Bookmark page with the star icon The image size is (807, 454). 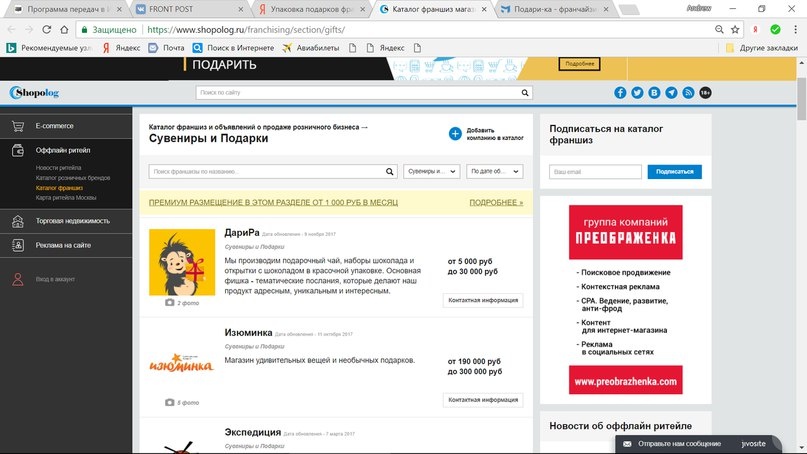(x=735, y=29)
